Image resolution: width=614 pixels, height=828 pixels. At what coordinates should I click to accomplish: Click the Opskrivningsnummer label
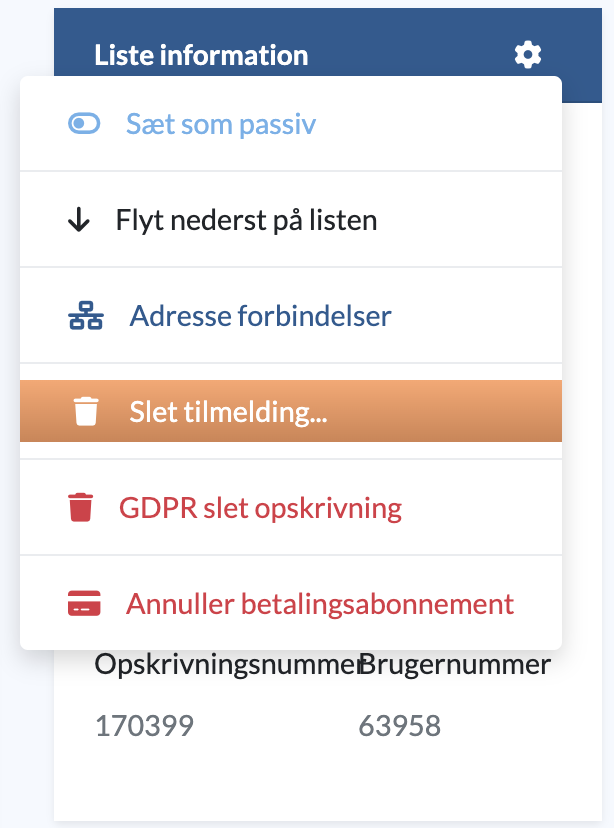227,664
